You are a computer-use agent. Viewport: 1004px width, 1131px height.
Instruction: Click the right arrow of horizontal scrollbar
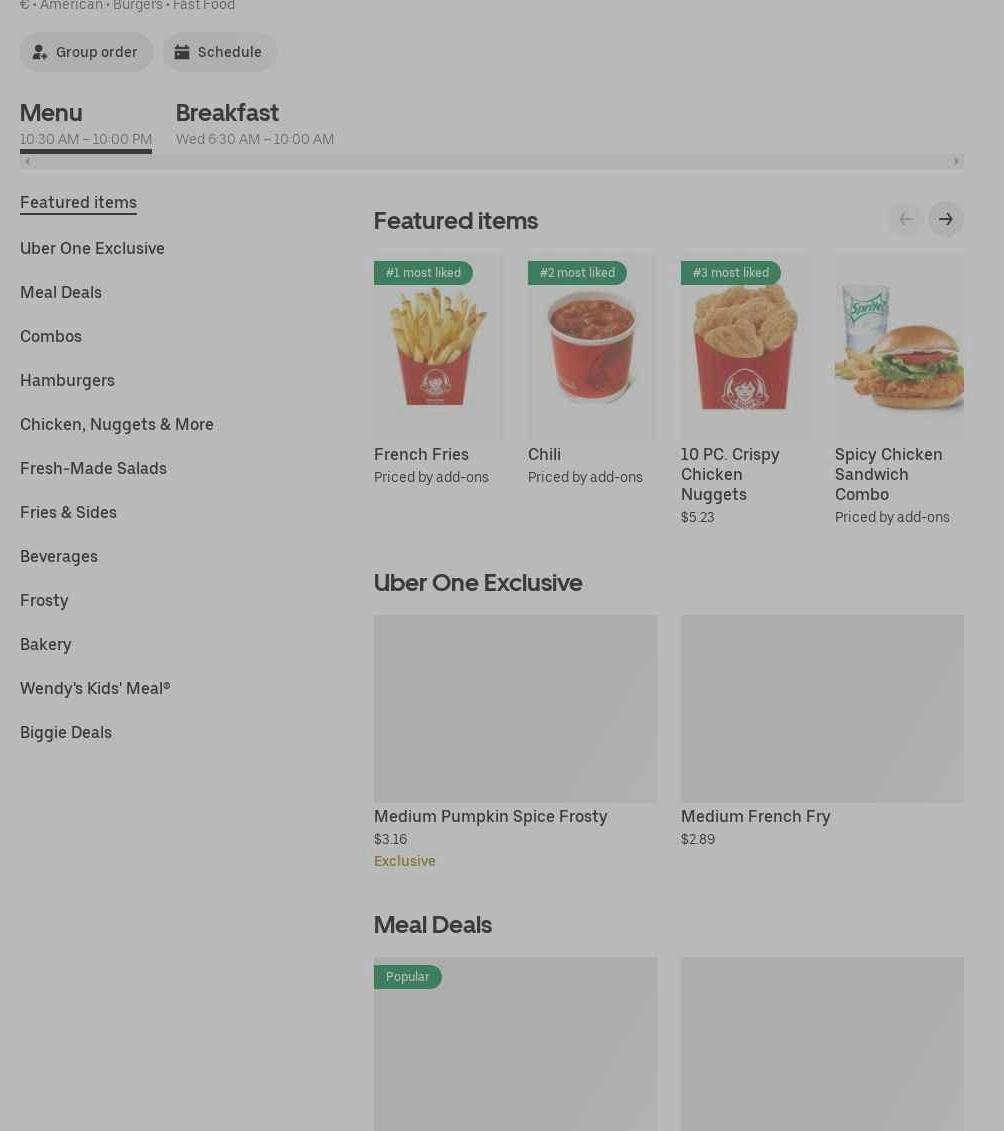[956, 162]
